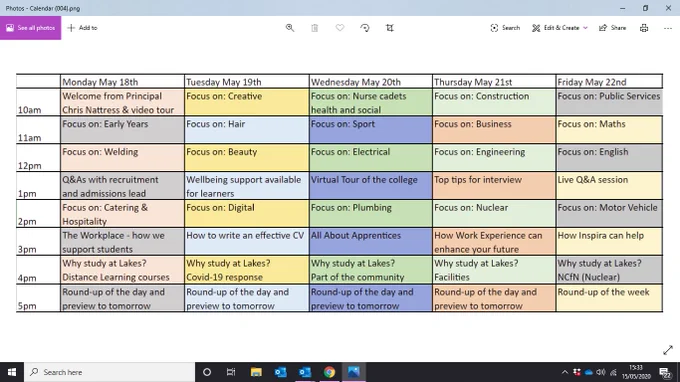Viewport: 680px width, 382px height.
Task: Click 'Top tips for interview' cell
Action: click(494, 186)
